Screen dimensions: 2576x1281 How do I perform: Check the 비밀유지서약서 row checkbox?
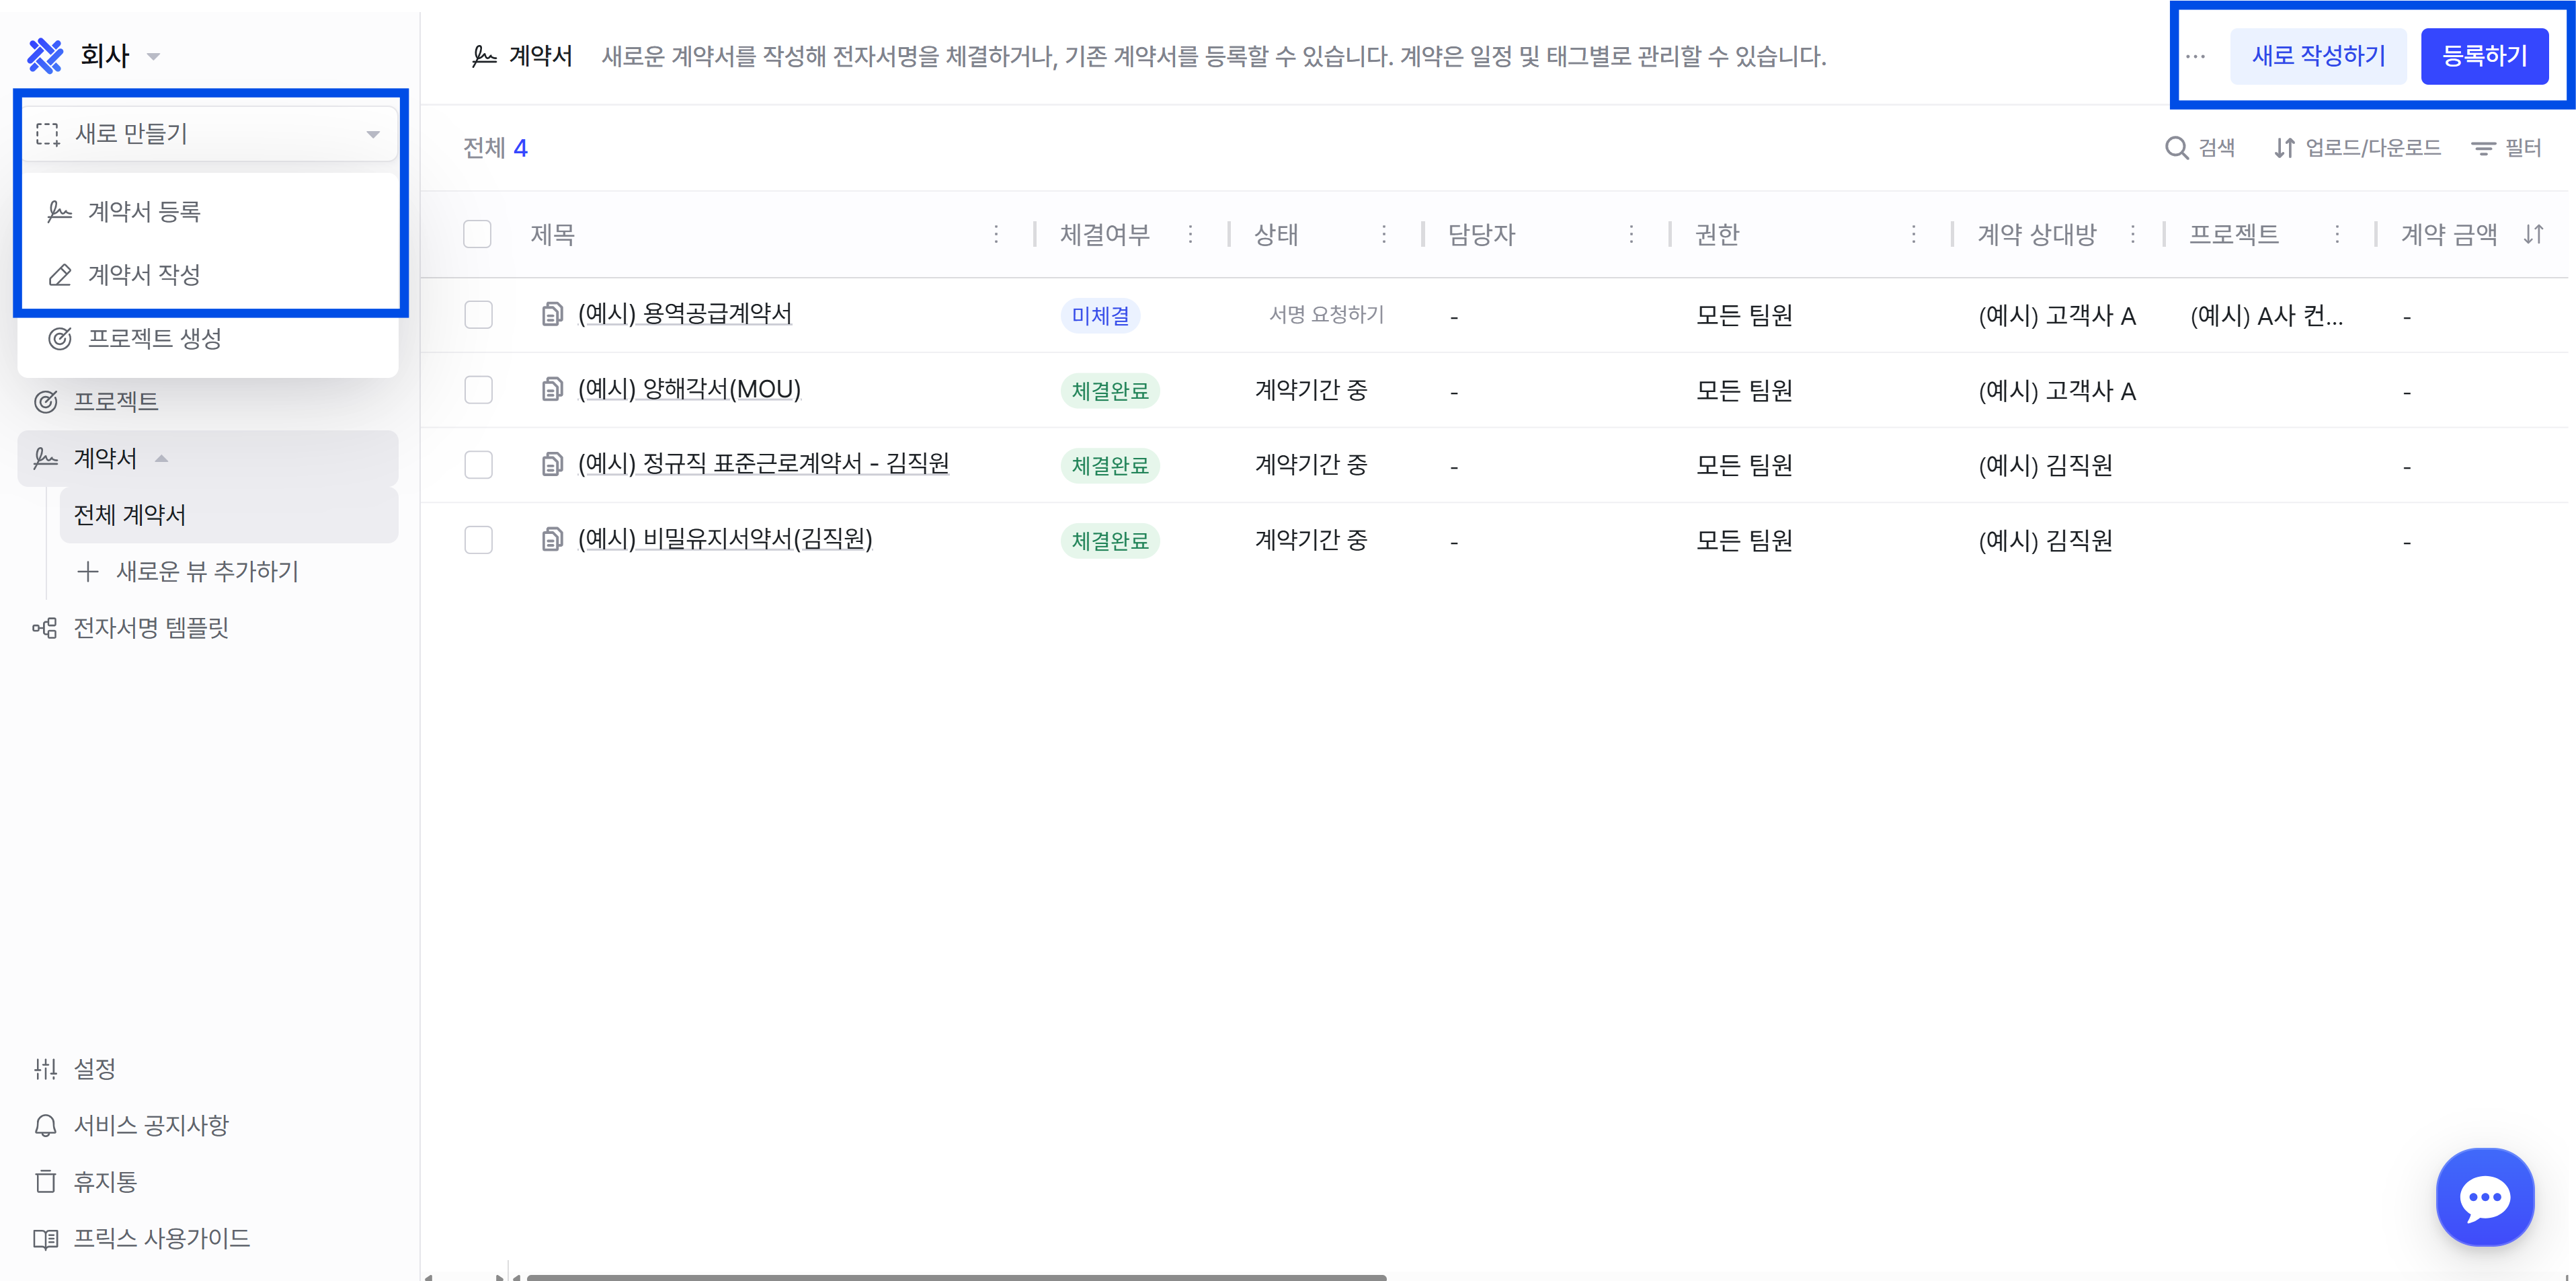[478, 540]
